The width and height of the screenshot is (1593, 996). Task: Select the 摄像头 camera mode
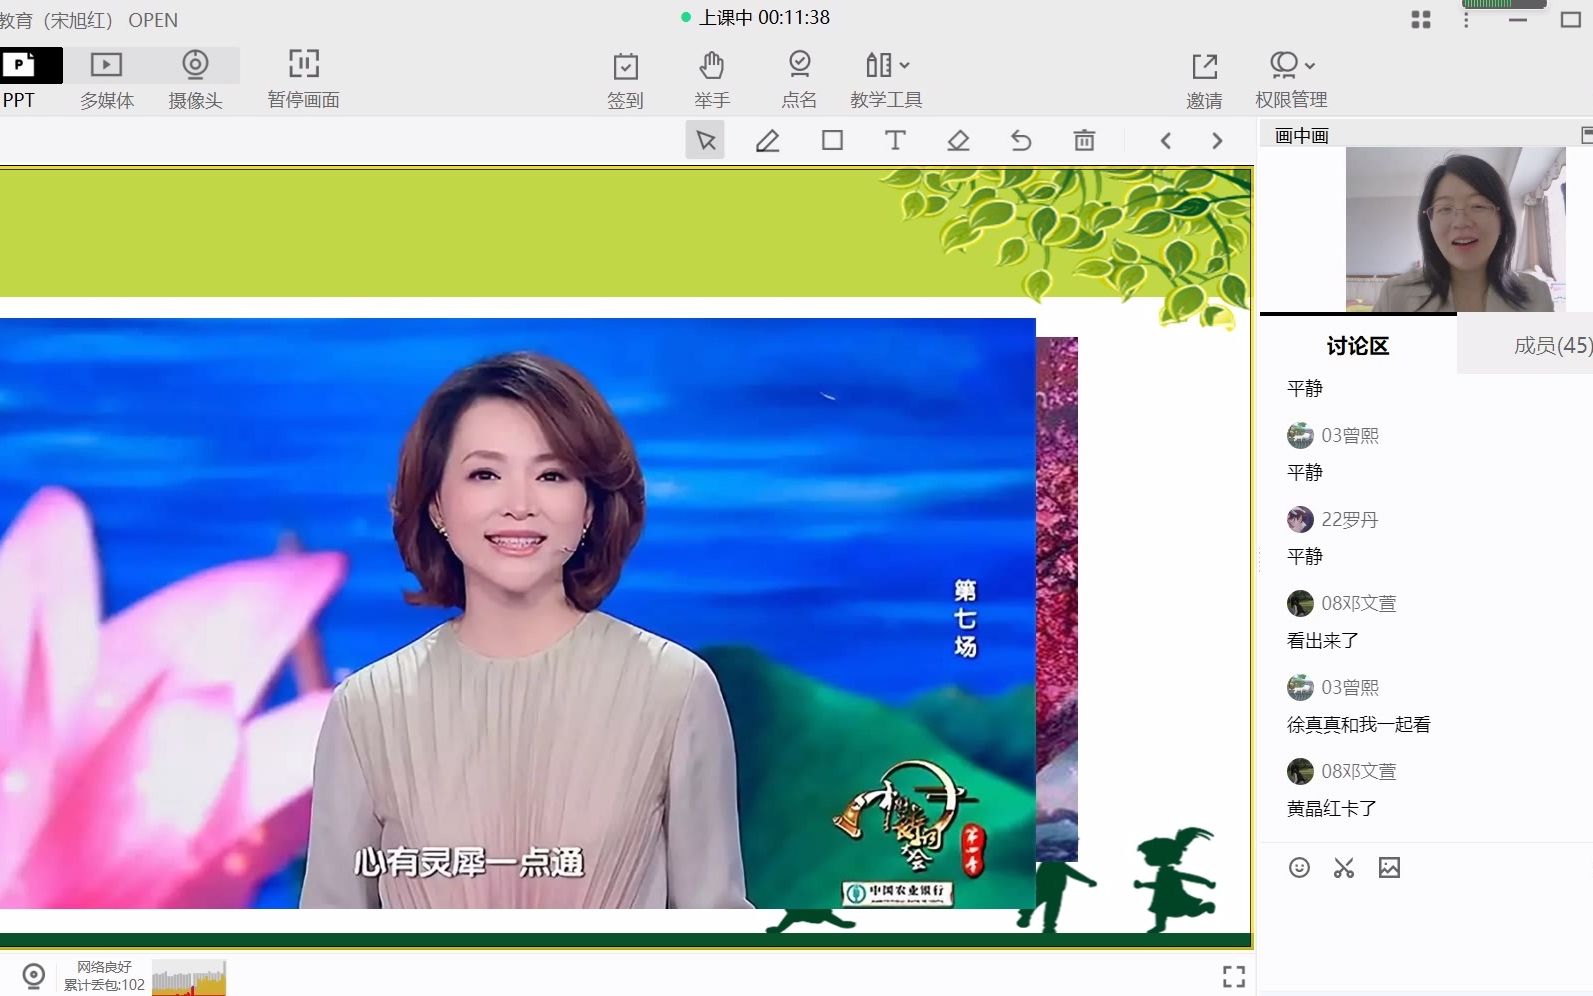point(195,79)
